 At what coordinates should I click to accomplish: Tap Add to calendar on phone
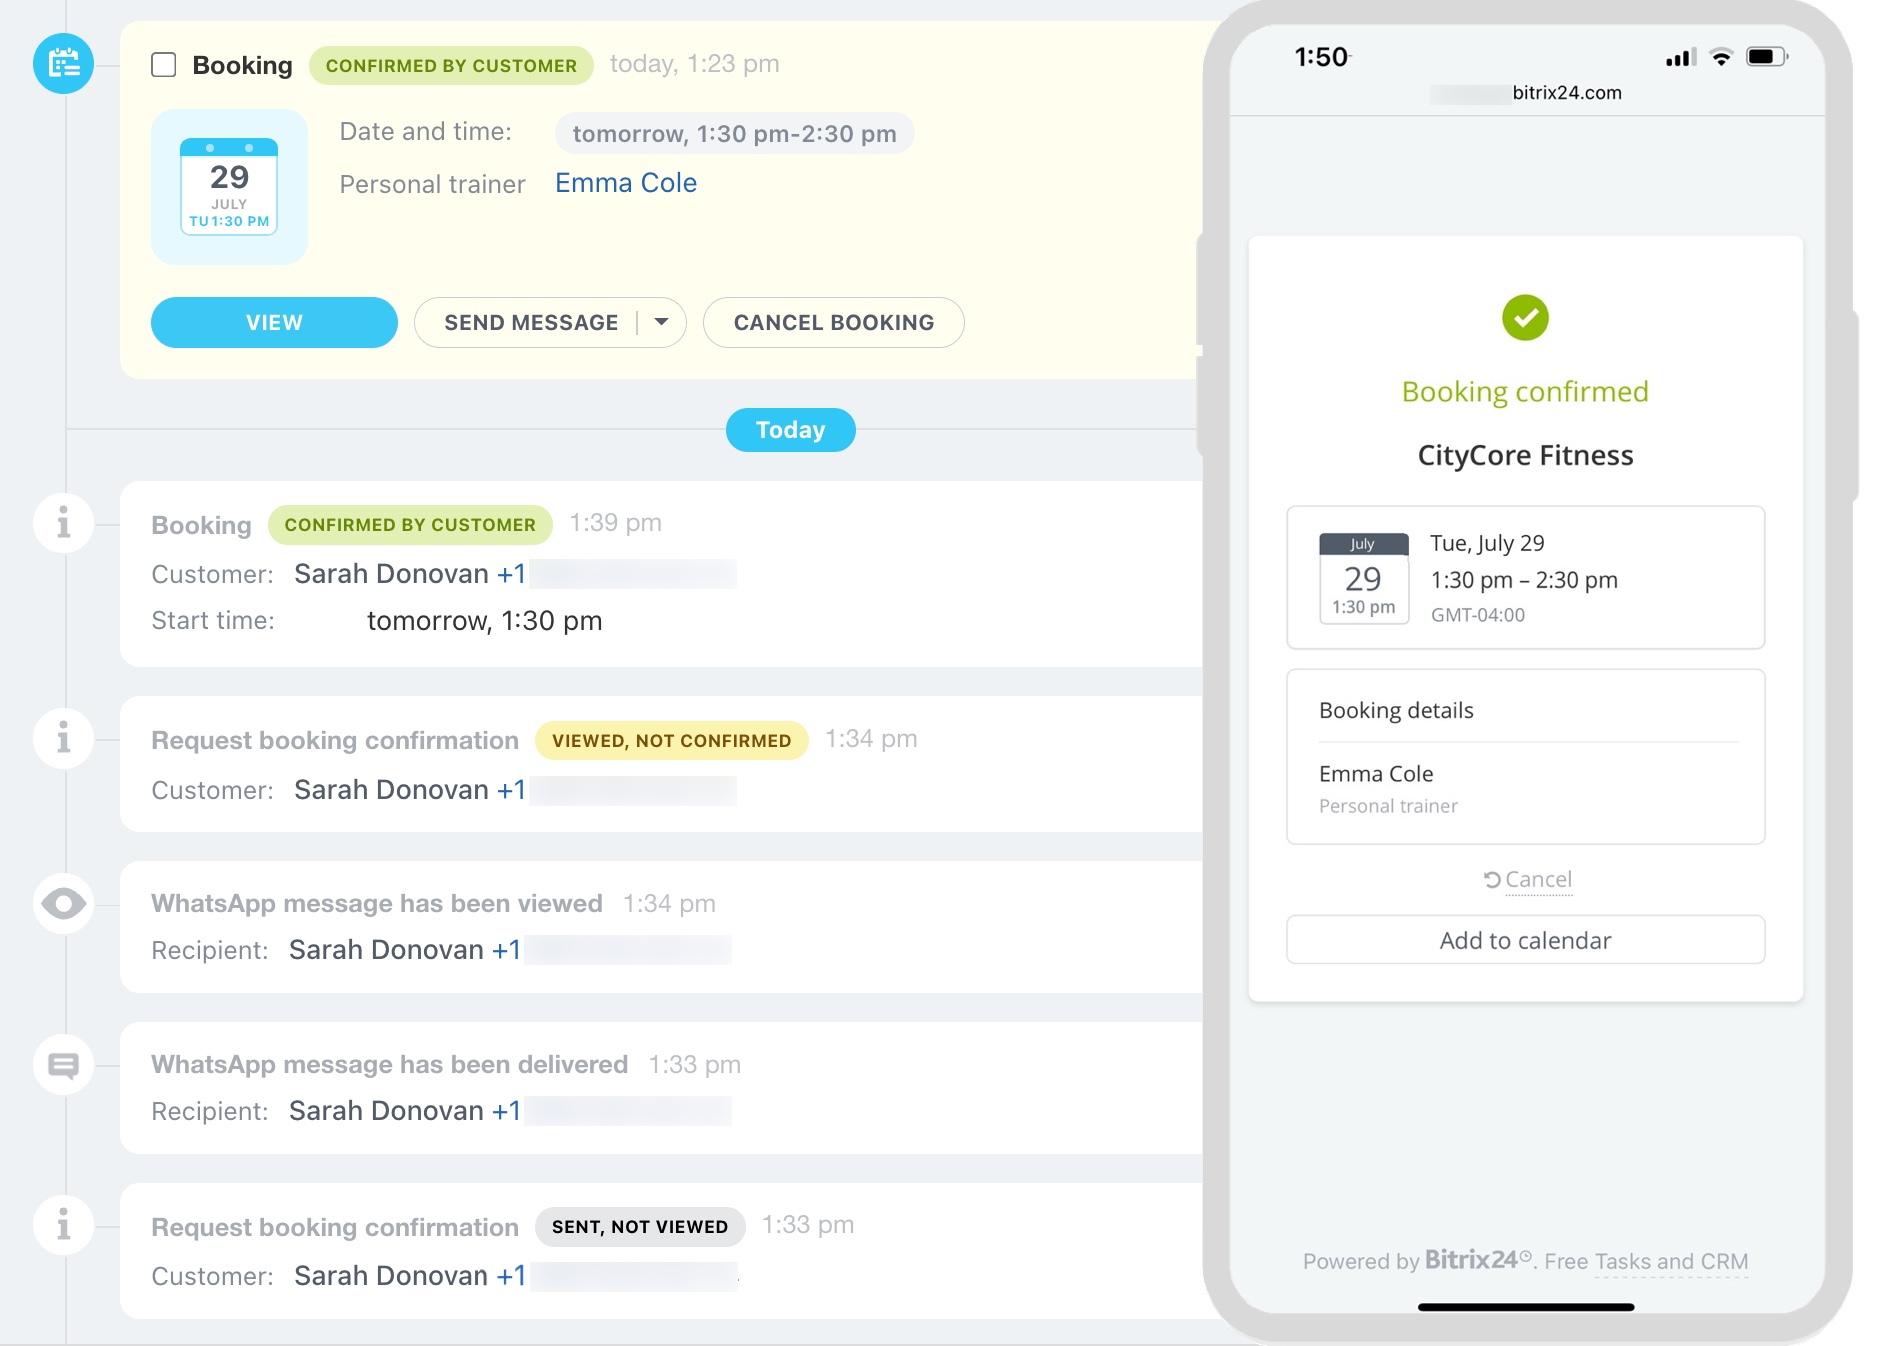pyautogui.click(x=1524, y=940)
